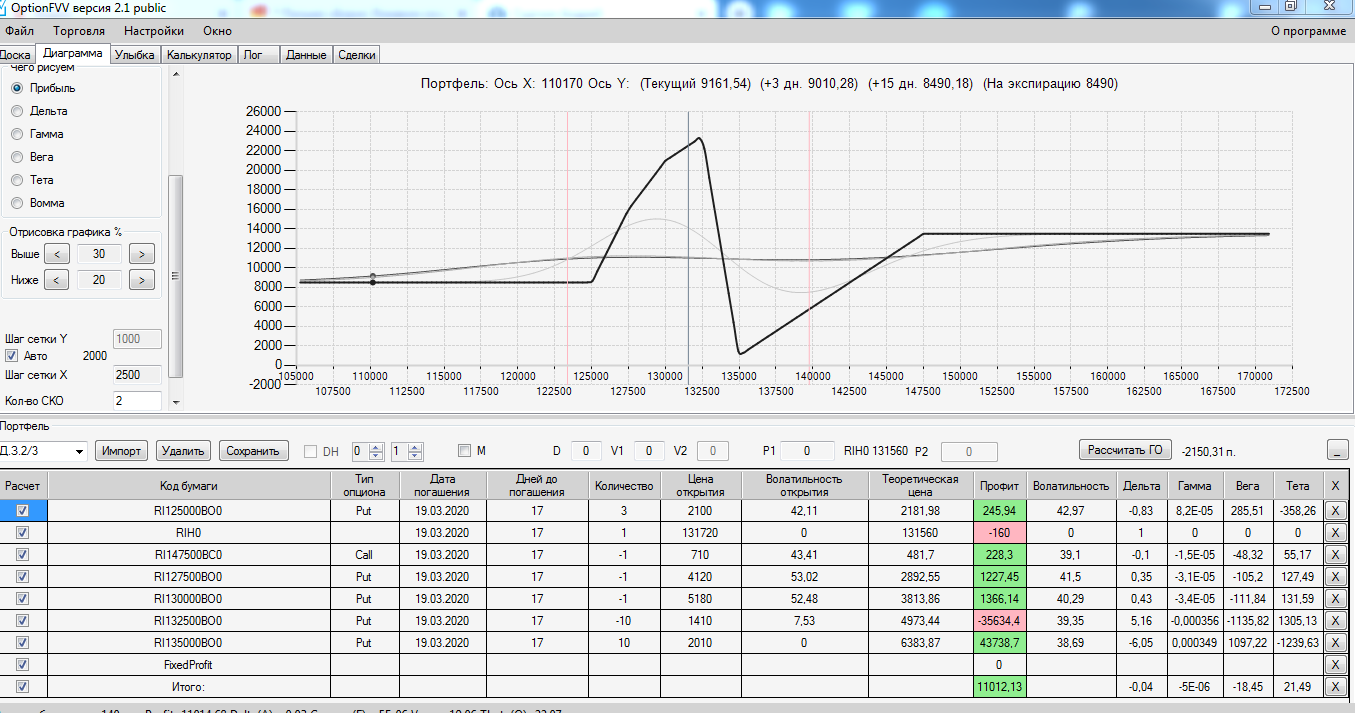
Task: Switch to the Улыбка tab
Action: pyautogui.click(x=134, y=55)
